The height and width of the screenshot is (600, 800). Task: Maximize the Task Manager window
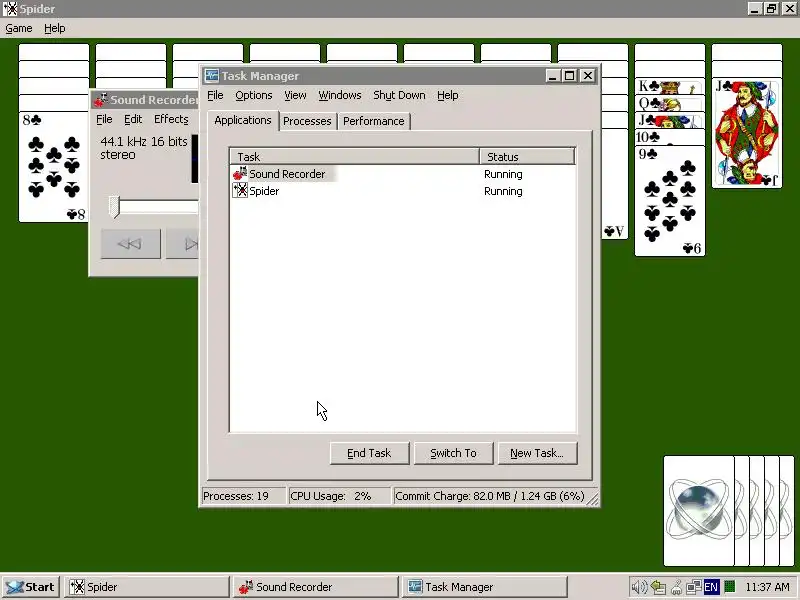(x=569, y=76)
